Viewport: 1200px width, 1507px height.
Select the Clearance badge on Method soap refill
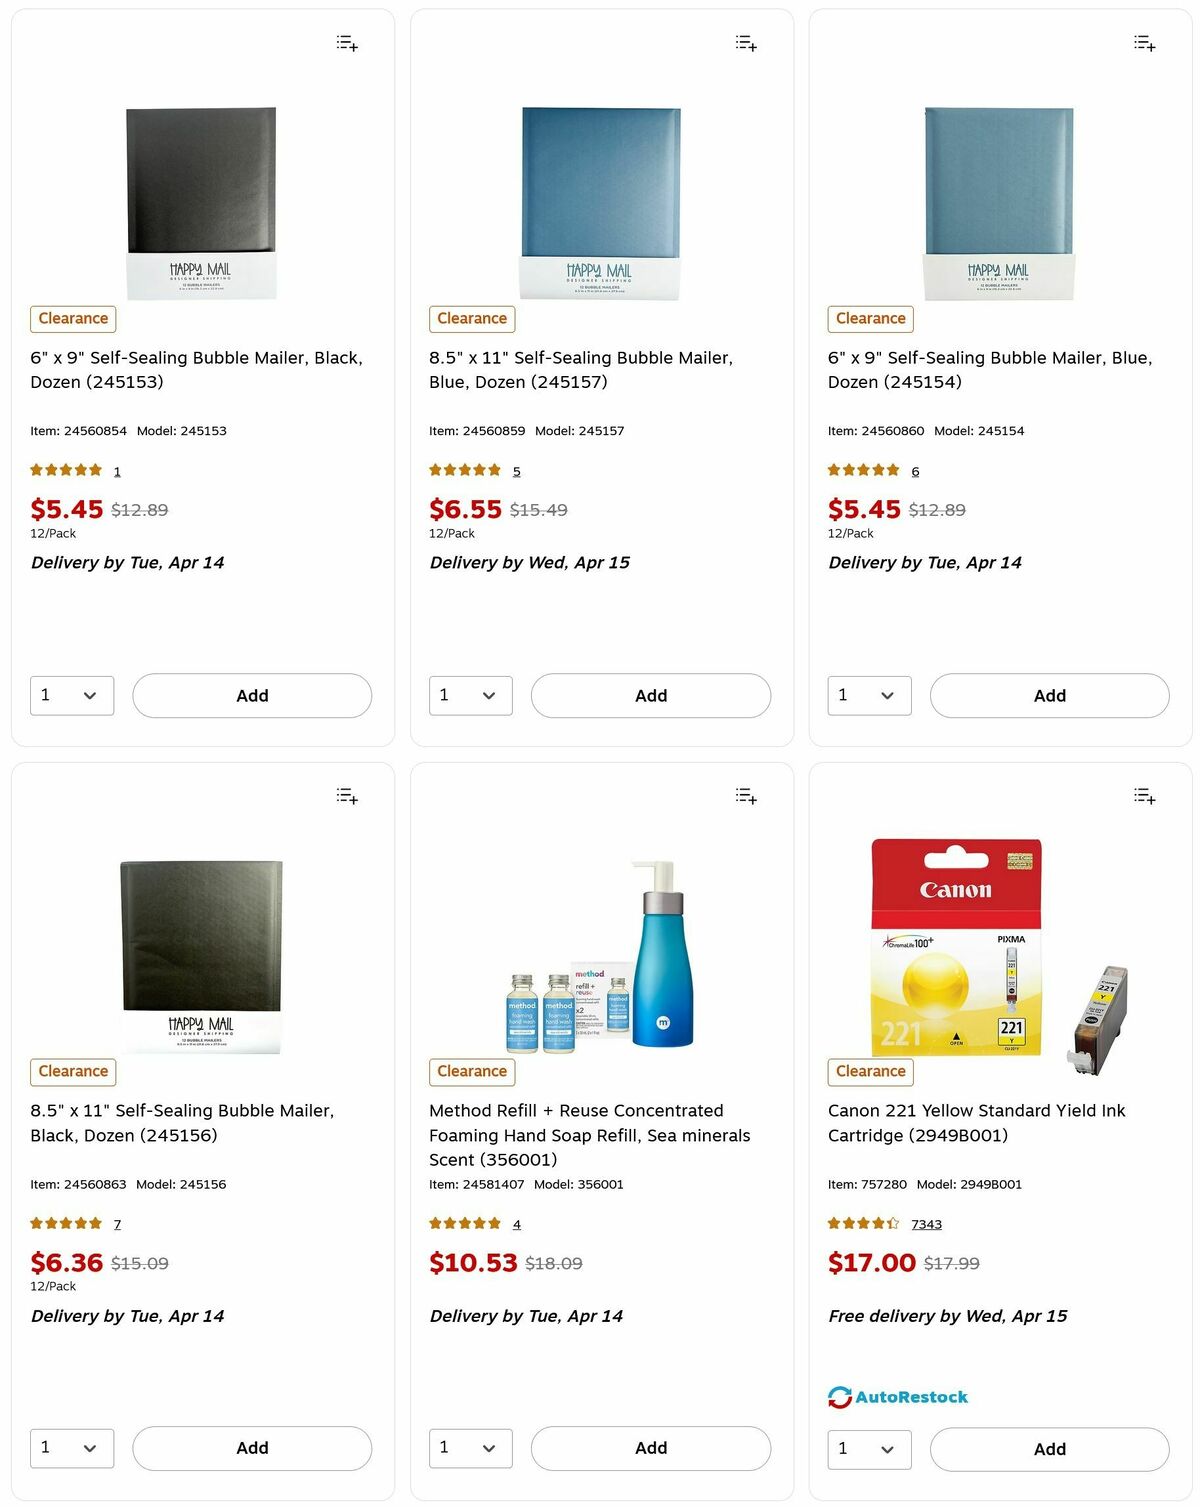point(471,1071)
